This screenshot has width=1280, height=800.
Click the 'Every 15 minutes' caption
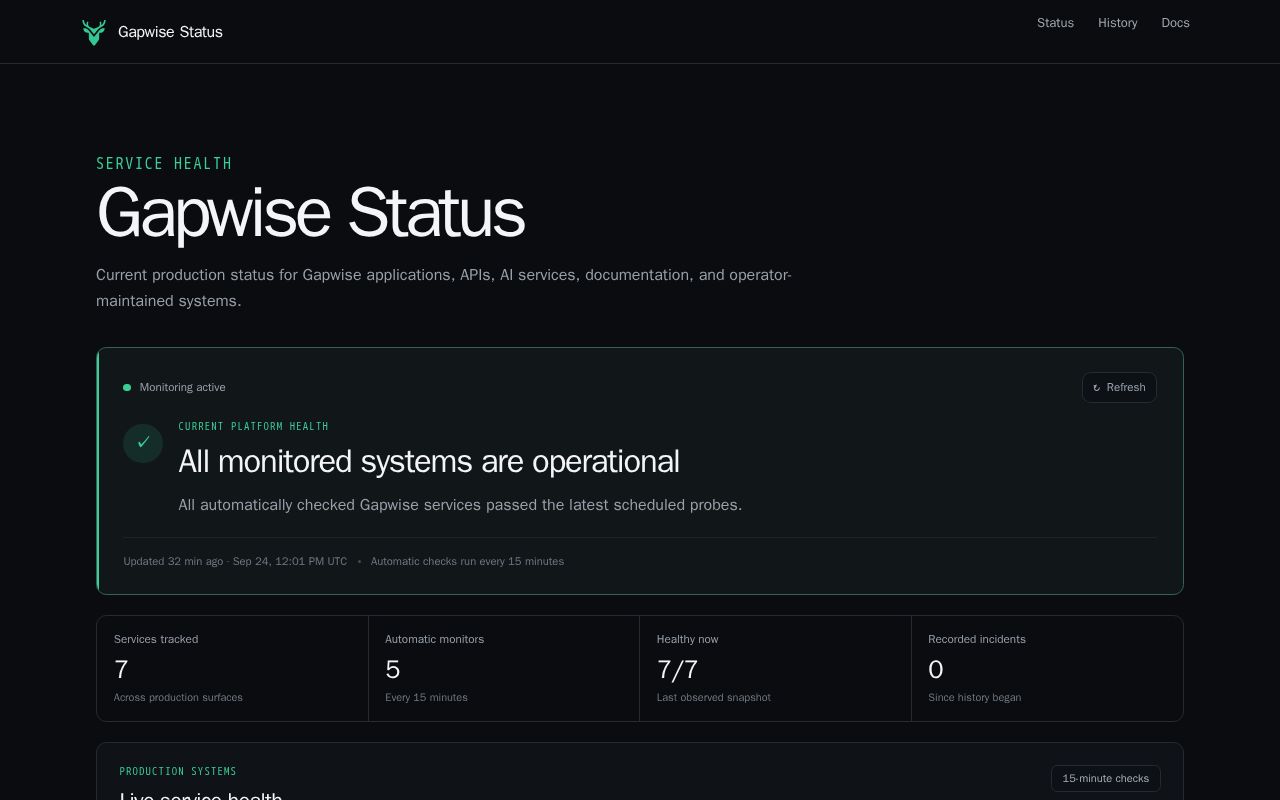pos(426,697)
